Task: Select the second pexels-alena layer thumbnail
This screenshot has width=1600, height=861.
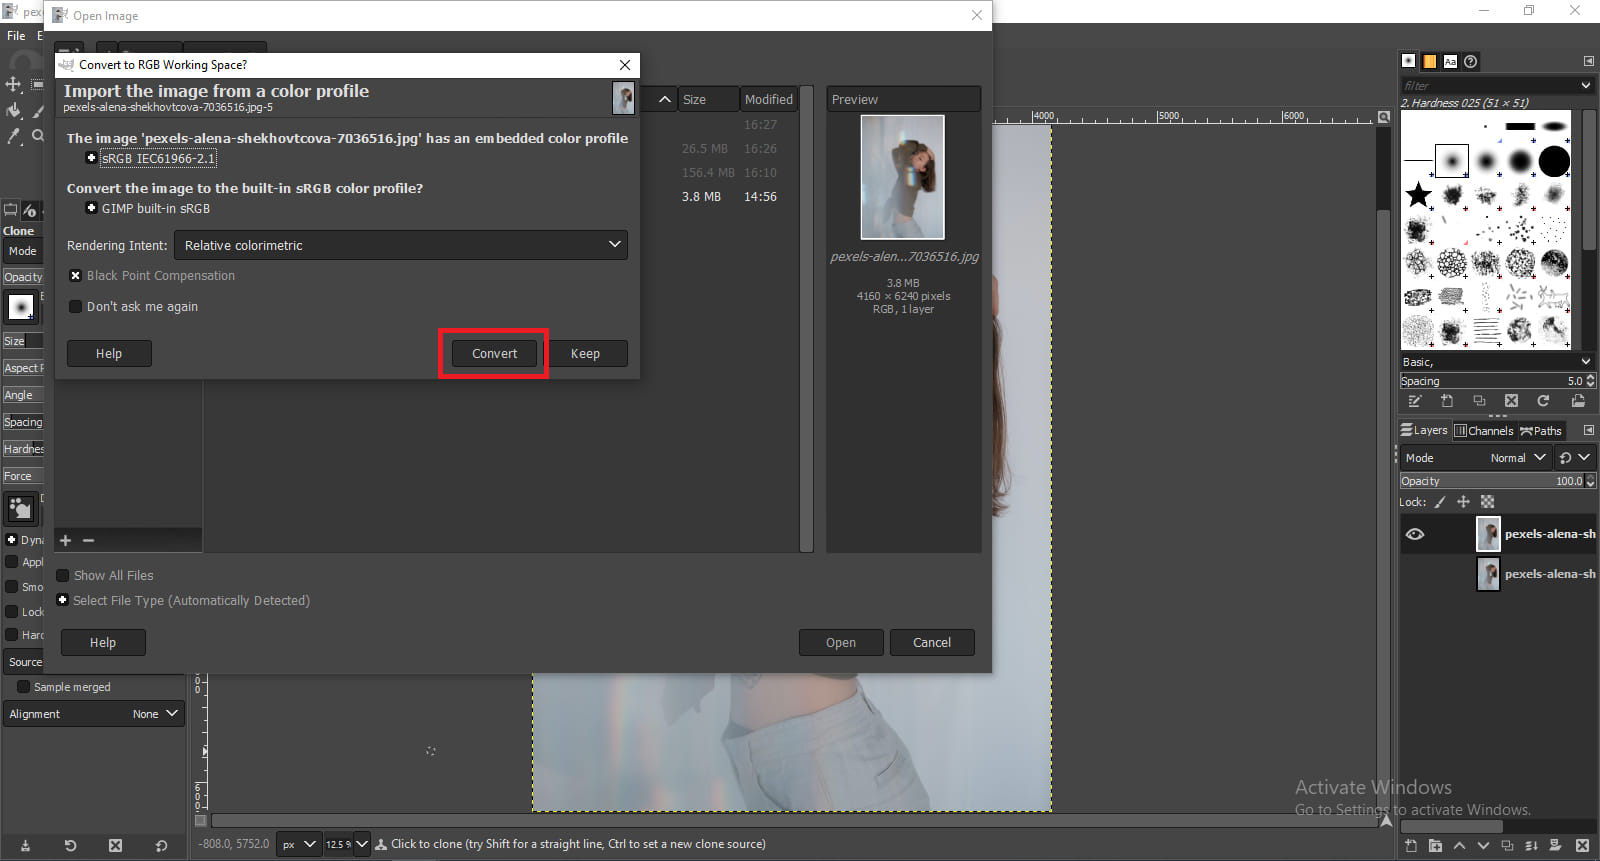Action: click(1488, 574)
